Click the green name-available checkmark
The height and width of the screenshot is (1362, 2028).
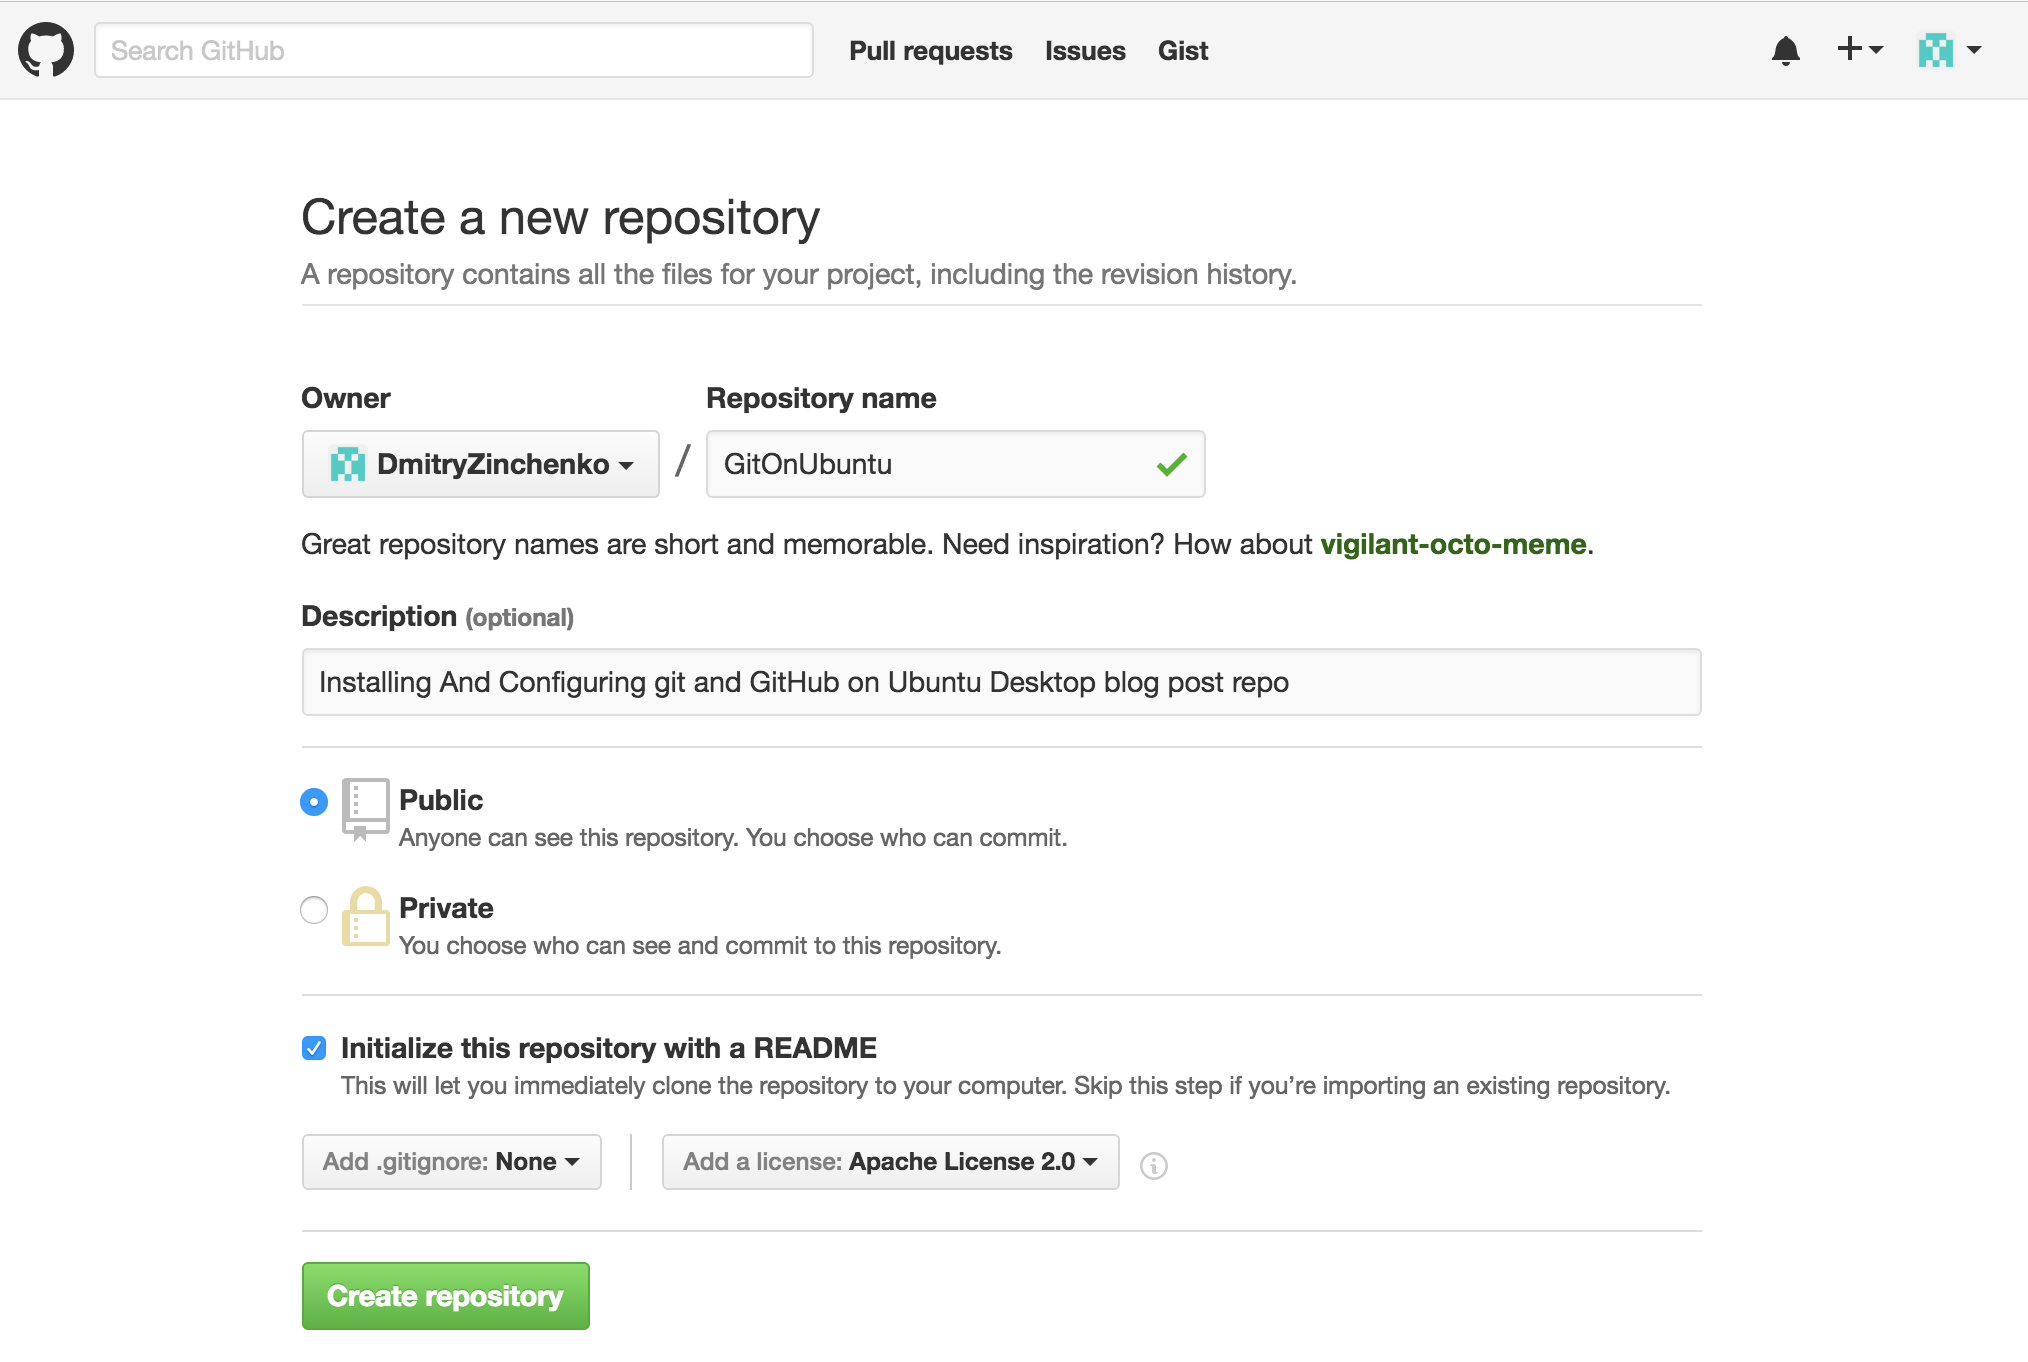coord(1171,465)
